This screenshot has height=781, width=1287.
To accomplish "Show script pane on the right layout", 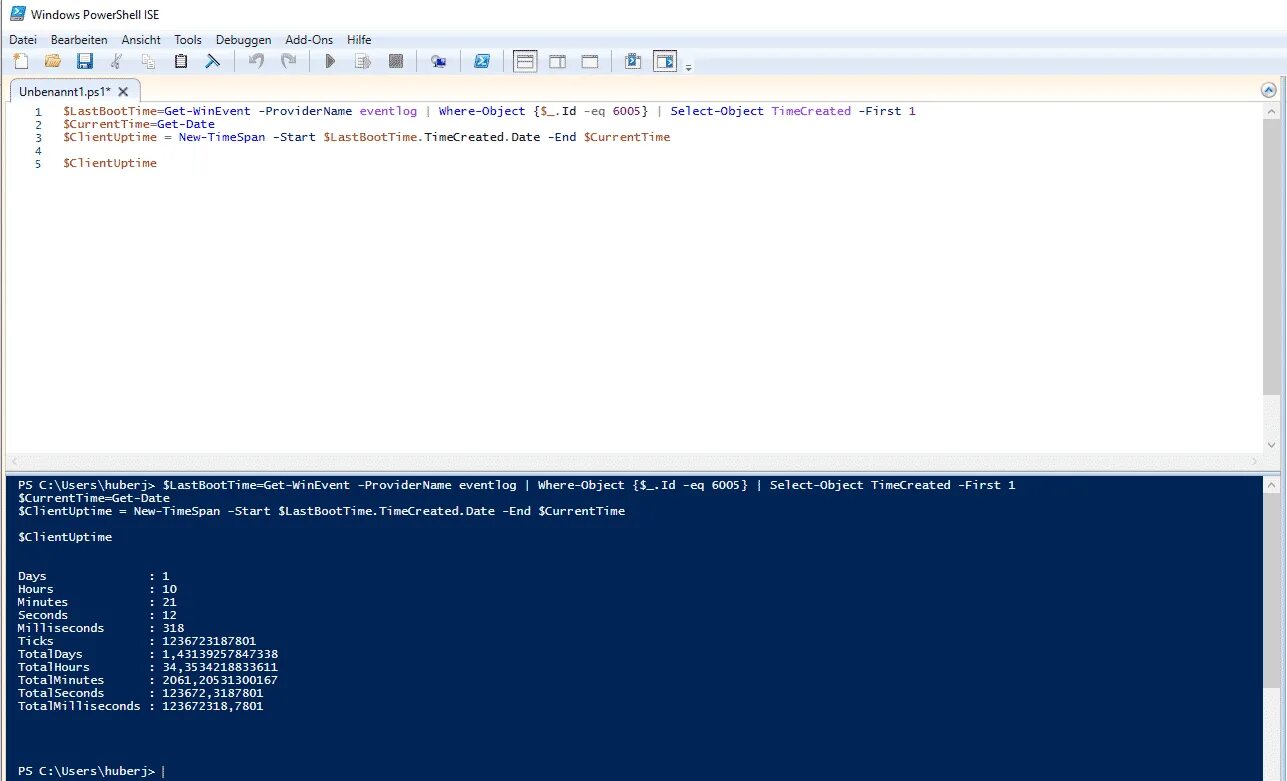I will coord(557,62).
